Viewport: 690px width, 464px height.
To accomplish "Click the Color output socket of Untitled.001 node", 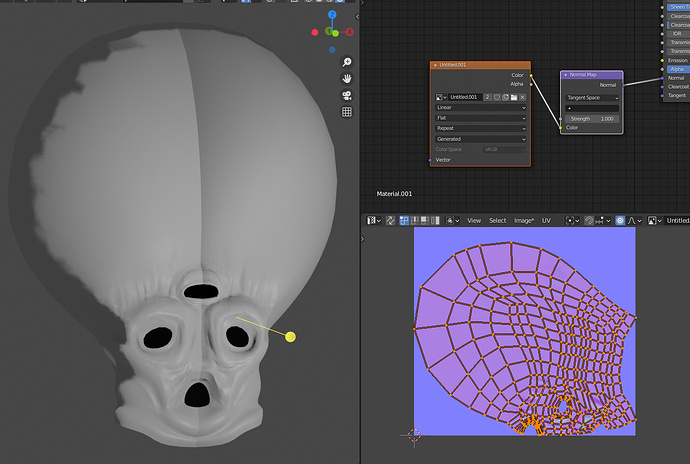I will pyautogui.click(x=531, y=75).
